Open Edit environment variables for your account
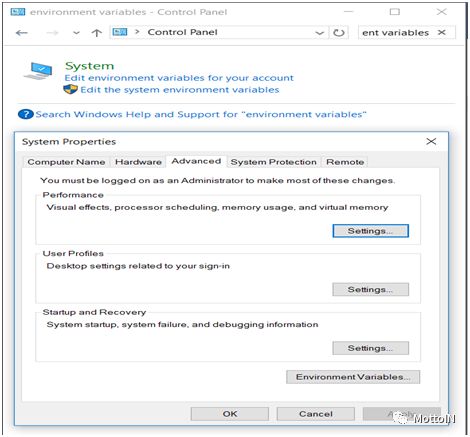This screenshot has height=437, width=470. coord(179,78)
